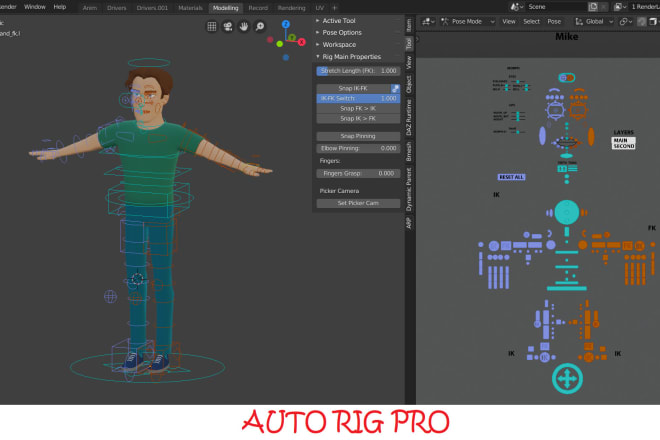Click Snap IK > FK button
This screenshot has width=660, height=440.
358,119
